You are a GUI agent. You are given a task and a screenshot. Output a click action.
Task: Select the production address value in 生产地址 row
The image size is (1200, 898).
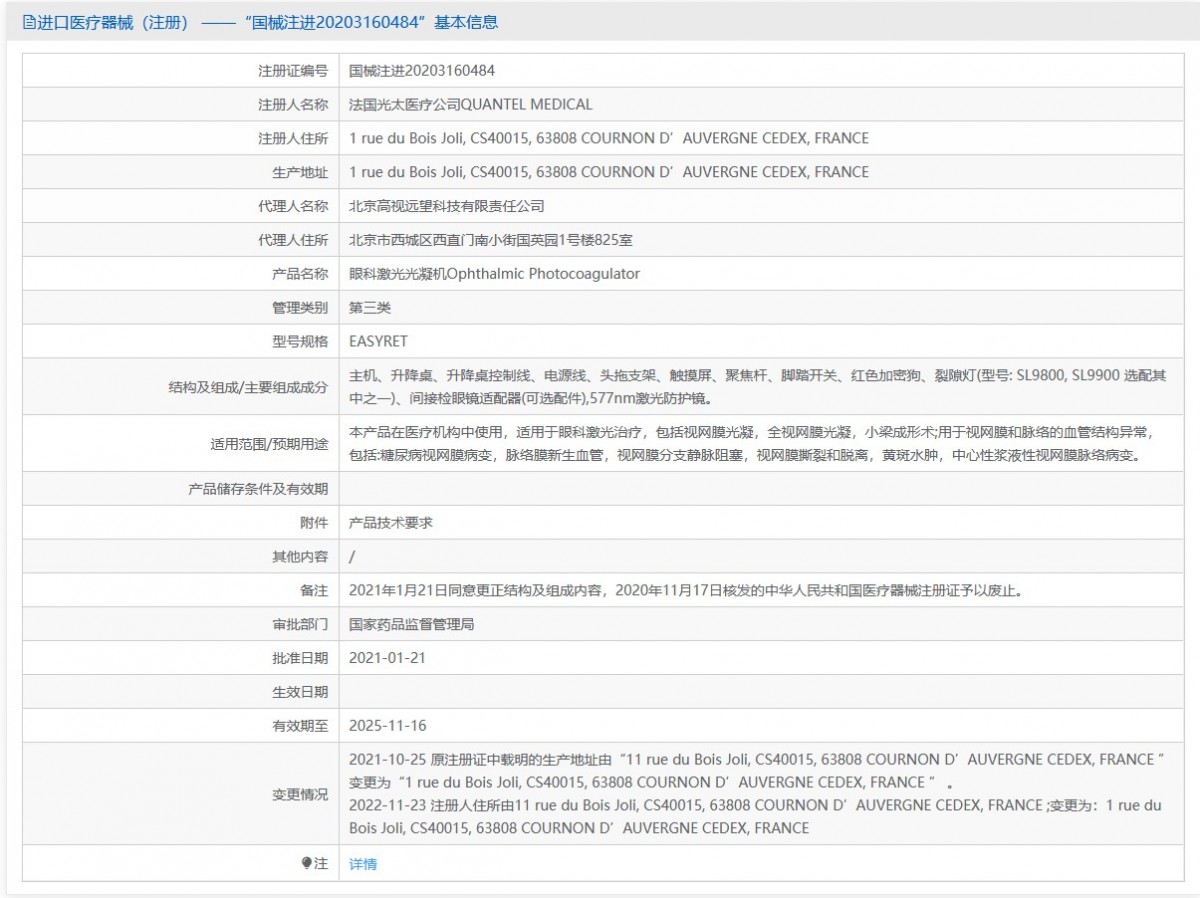[609, 172]
